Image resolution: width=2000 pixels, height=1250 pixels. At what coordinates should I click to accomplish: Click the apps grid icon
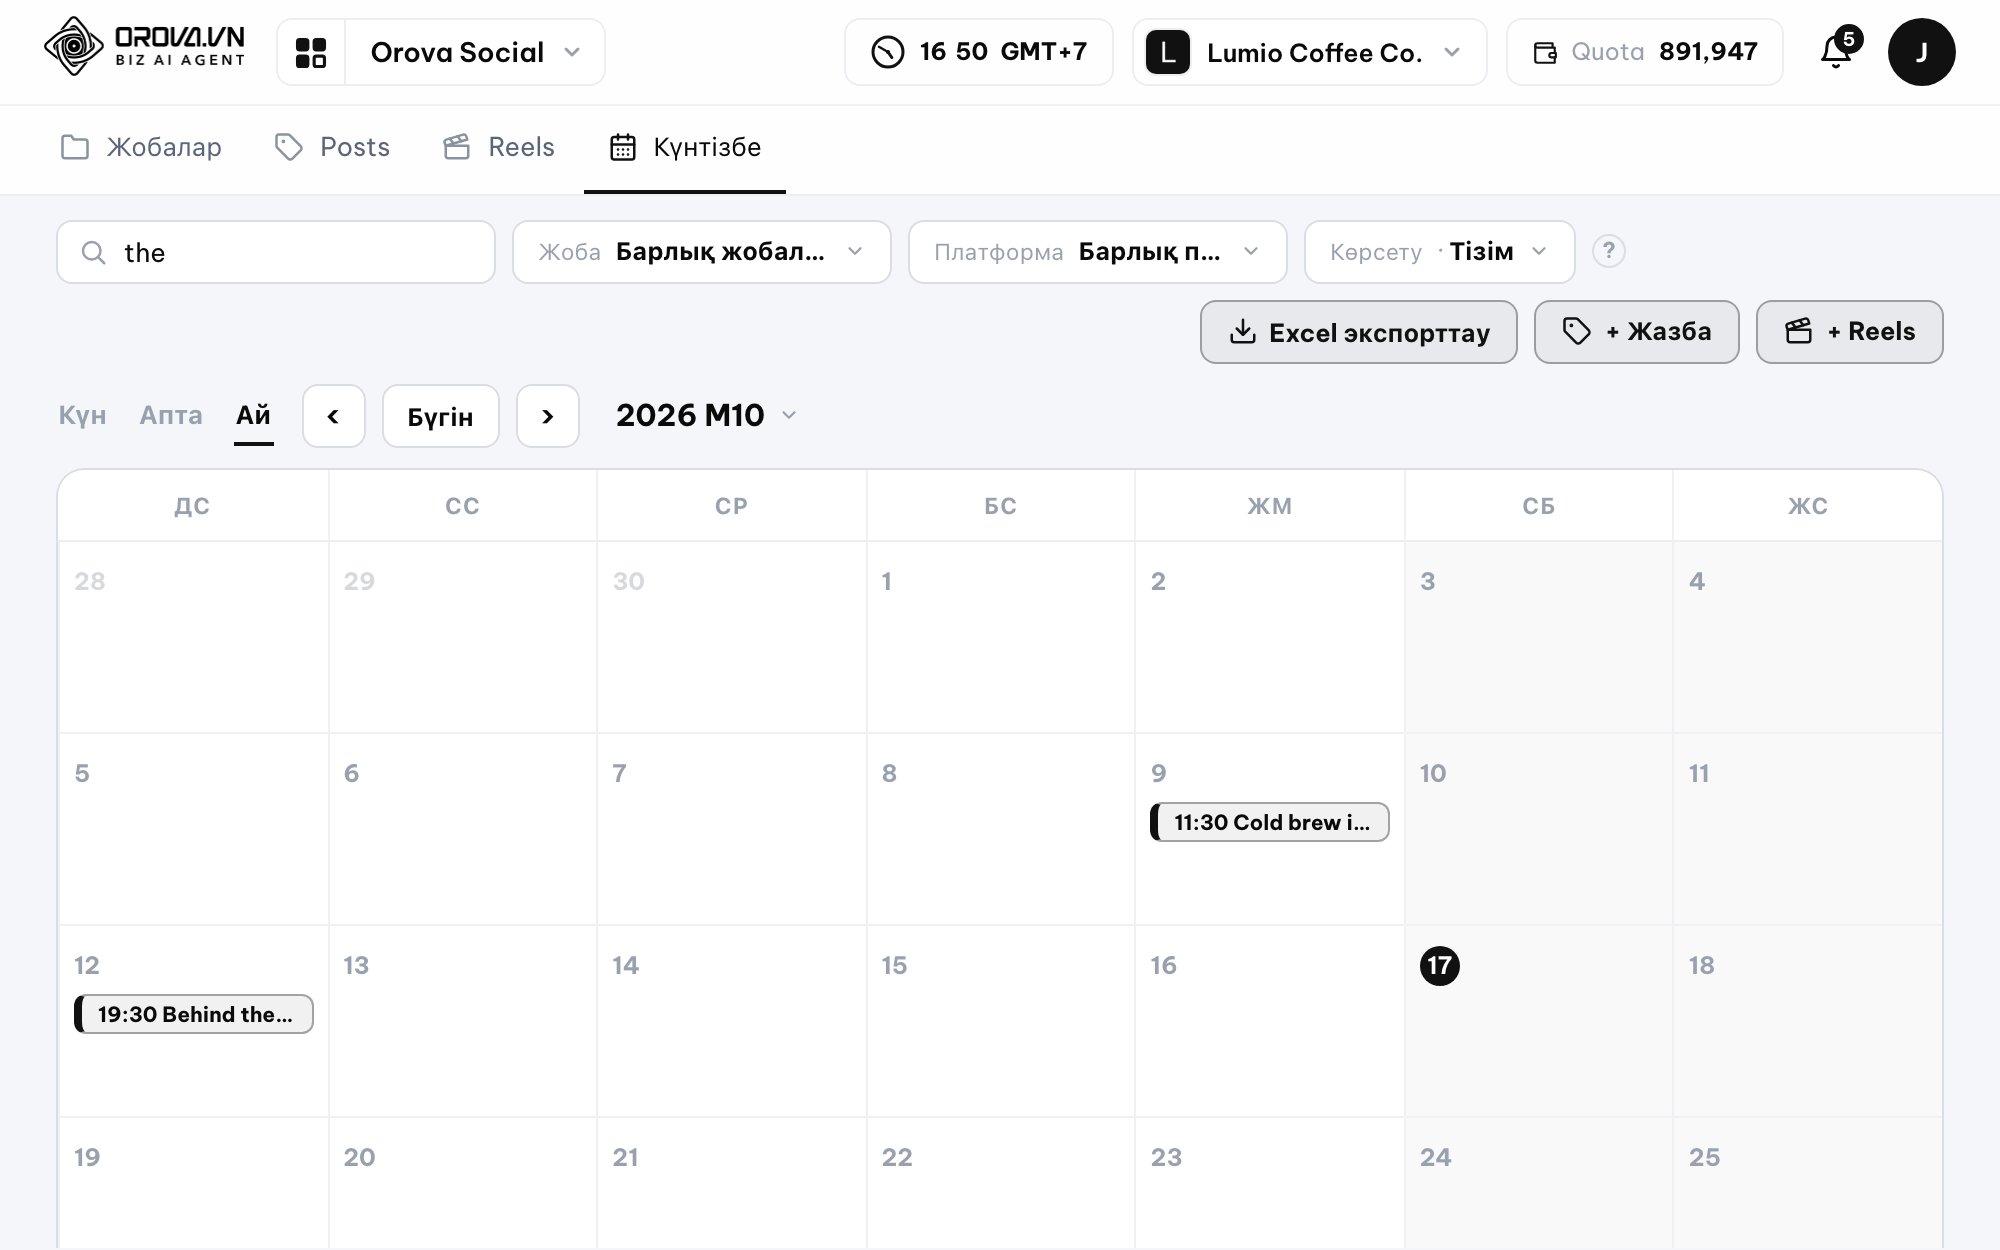(x=311, y=52)
